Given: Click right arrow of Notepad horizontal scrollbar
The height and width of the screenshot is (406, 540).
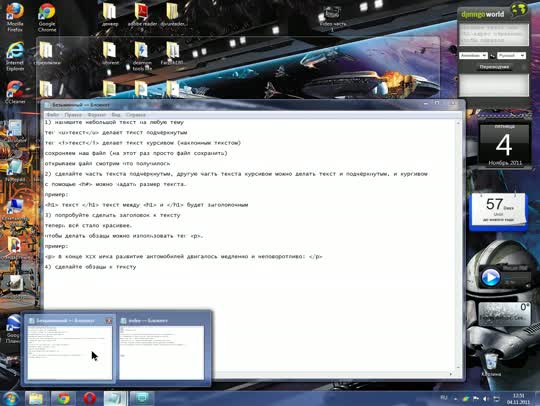Looking at the screenshot, I should (451, 374).
